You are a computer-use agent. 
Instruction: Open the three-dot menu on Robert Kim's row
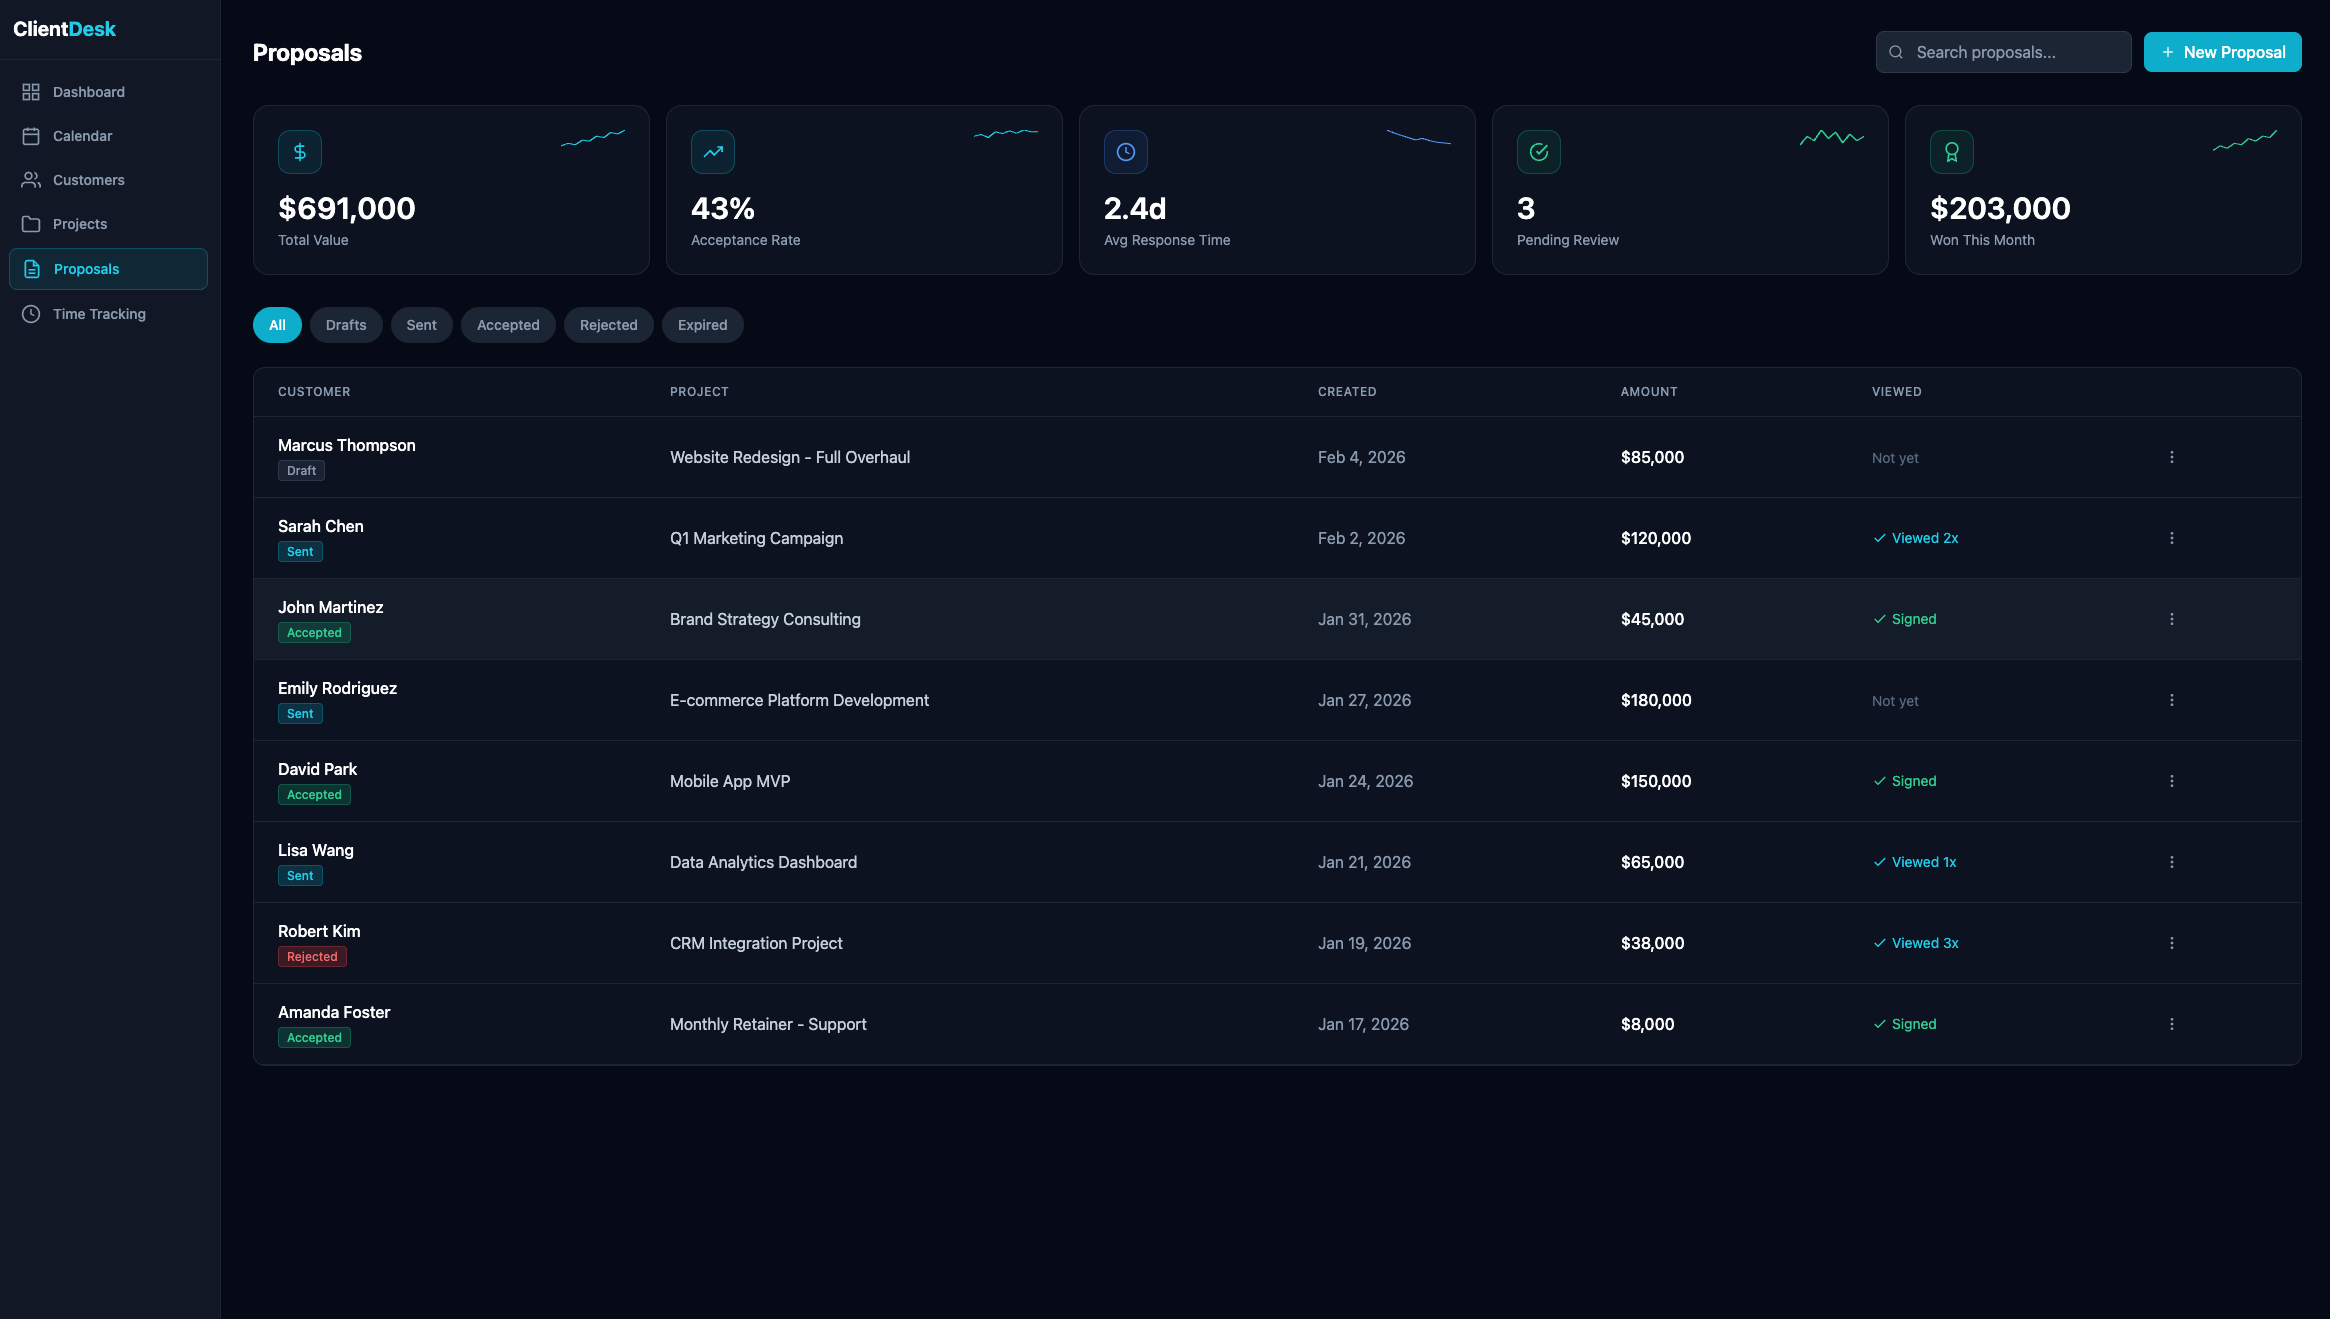click(x=2171, y=943)
